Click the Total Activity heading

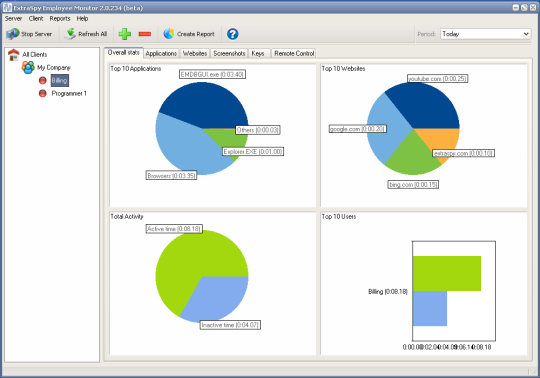pyautogui.click(x=127, y=217)
